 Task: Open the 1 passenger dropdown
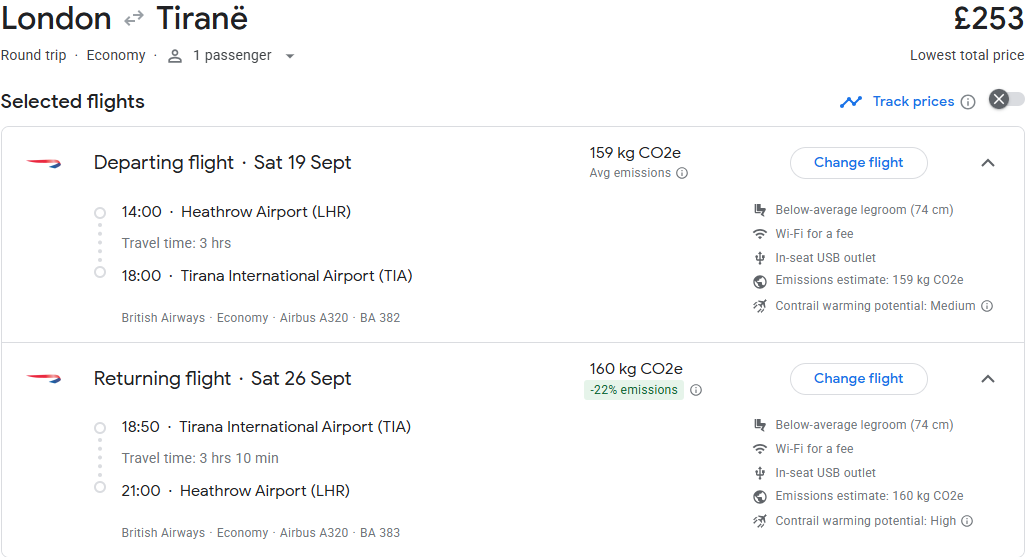click(x=232, y=56)
